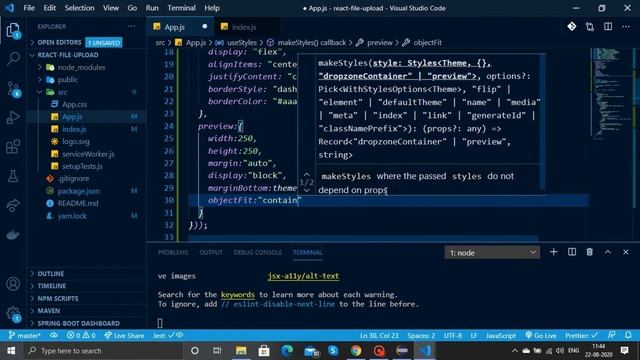Open the Explorer view in activity bar
The width and height of the screenshot is (640, 360).
(x=13, y=31)
